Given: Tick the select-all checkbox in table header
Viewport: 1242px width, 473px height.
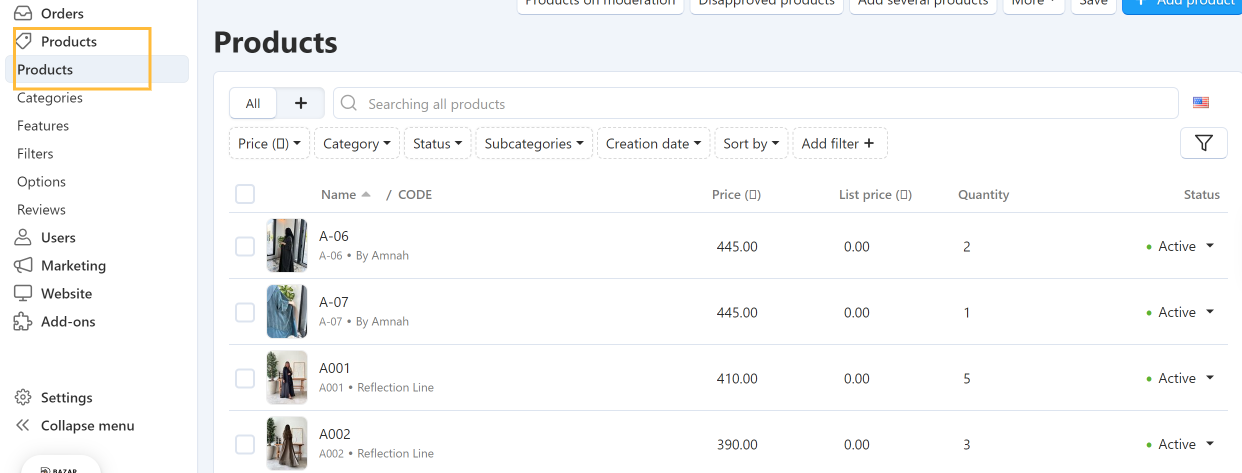Looking at the screenshot, I should tap(245, 194).
